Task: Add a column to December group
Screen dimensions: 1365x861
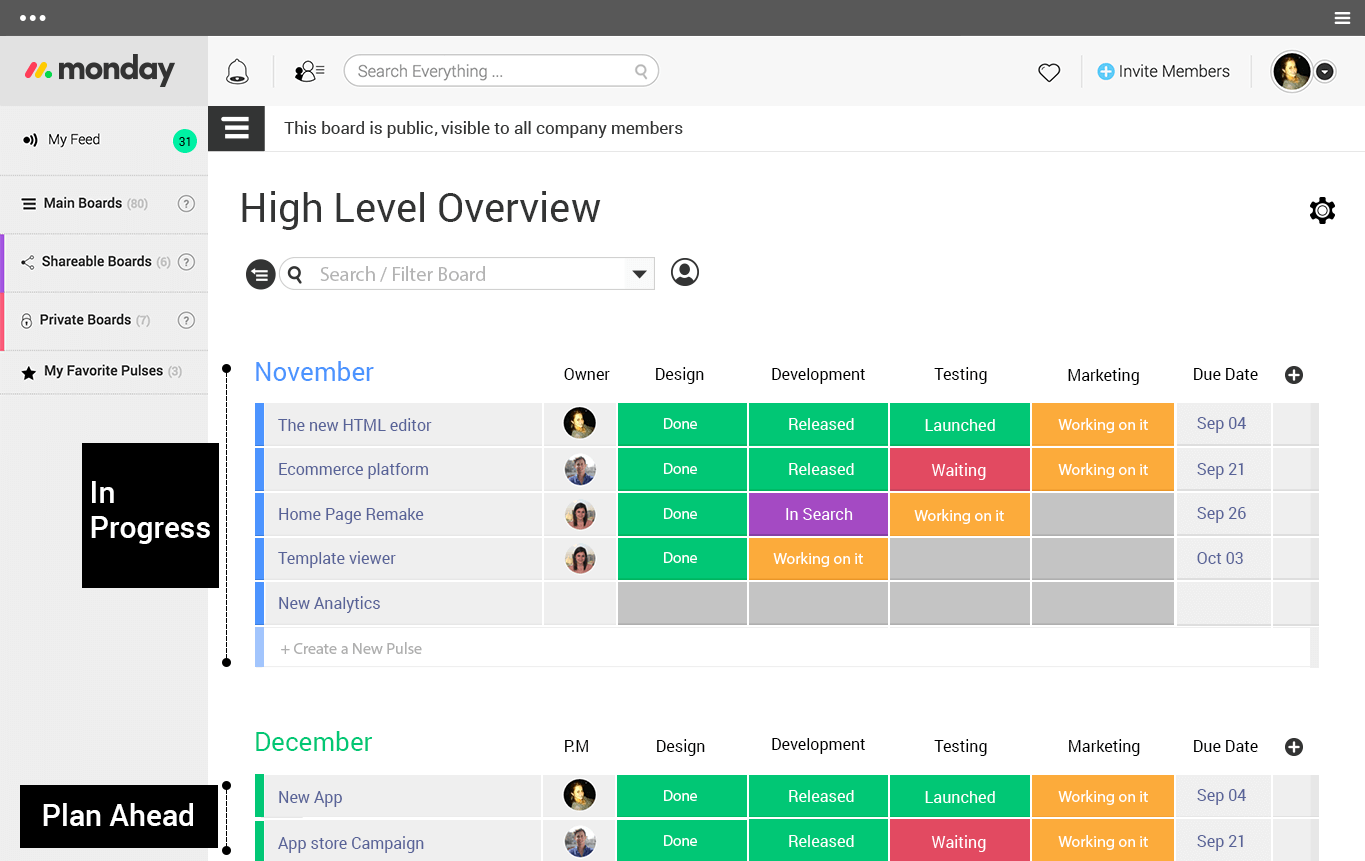Action: coord(1294,747)
